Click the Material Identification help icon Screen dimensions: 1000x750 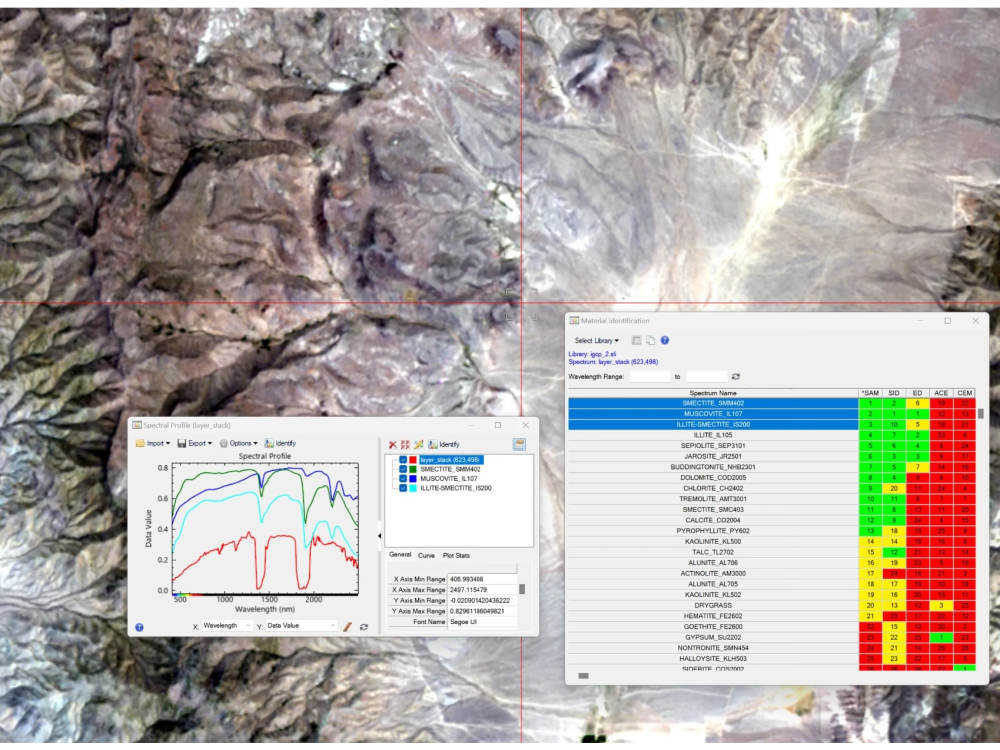(665, 341)
